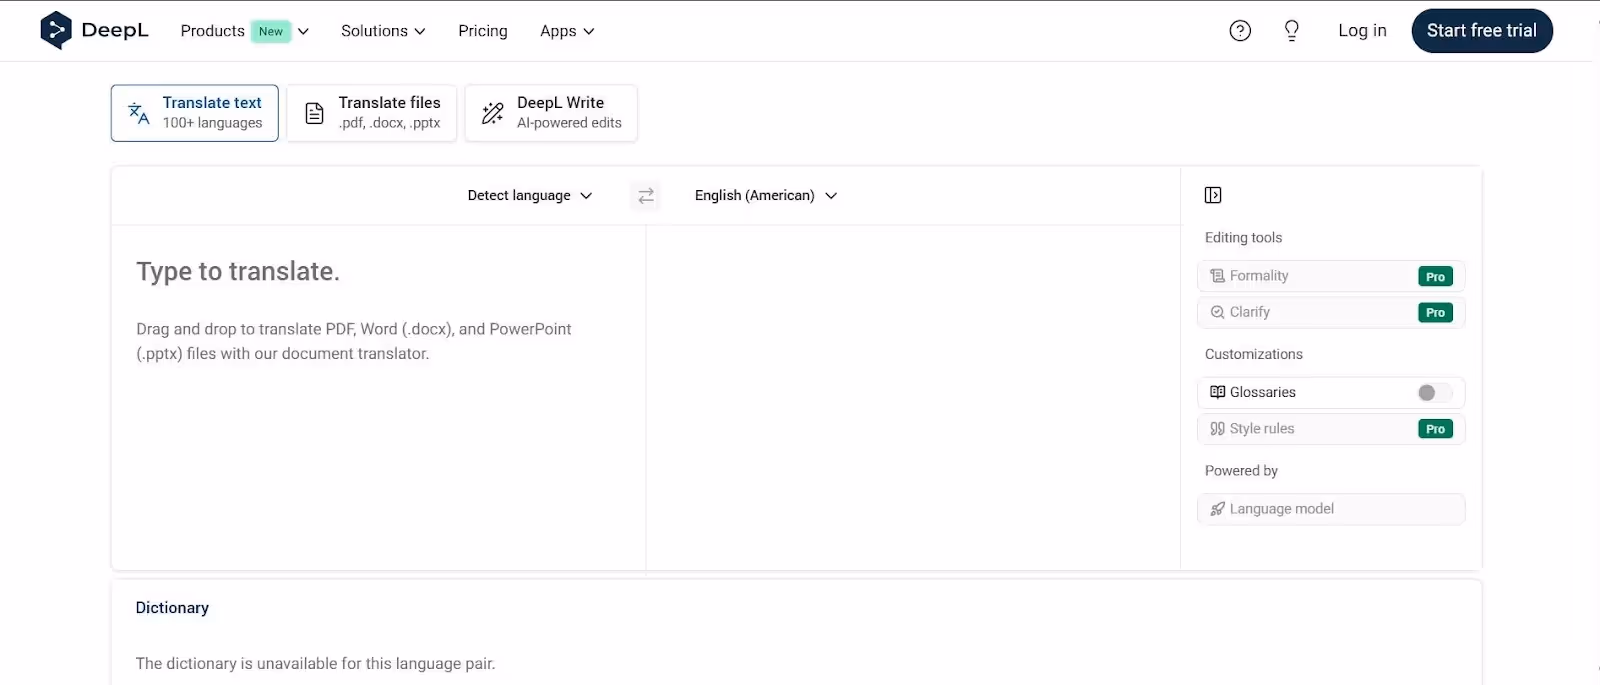Open Style rules customization

click(x=1330, y=428)
